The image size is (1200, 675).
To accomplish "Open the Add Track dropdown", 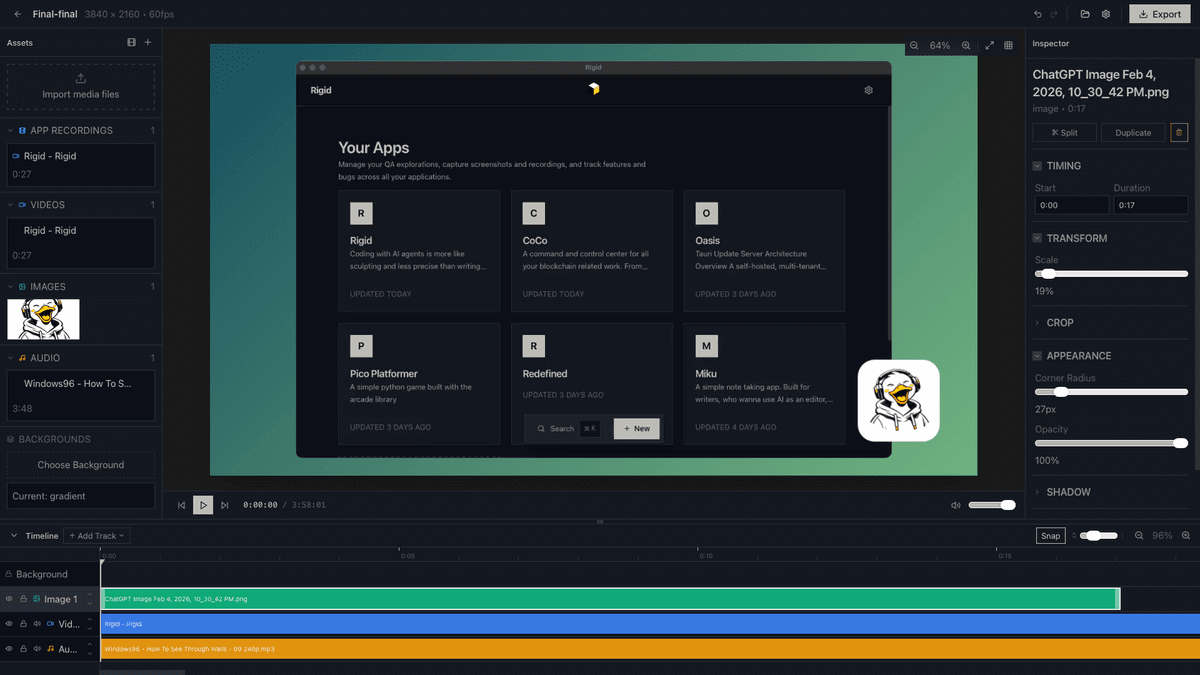I will [x=96, y=535].
